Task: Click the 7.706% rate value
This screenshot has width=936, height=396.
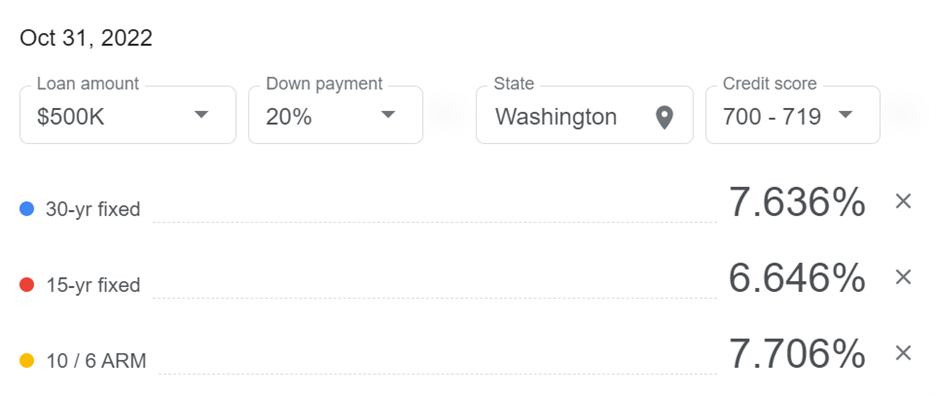Action: [x=797, y=354]
